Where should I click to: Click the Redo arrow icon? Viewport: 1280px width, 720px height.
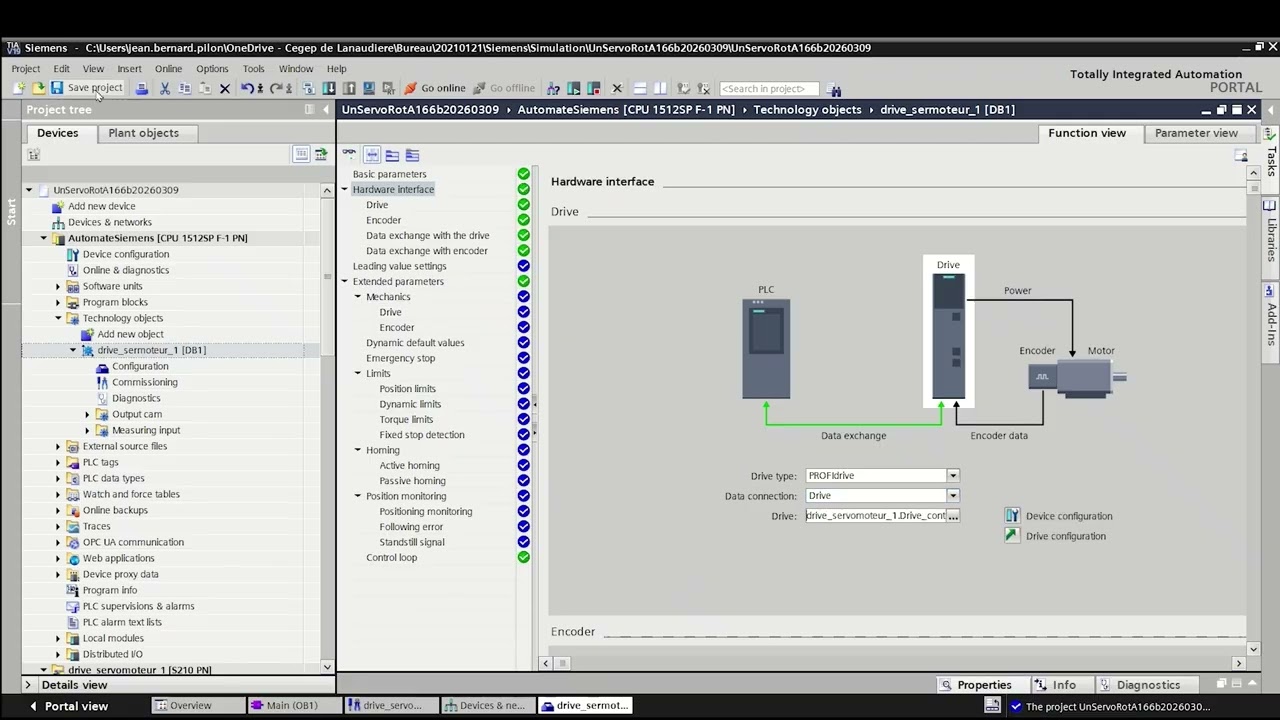point(275,88)
